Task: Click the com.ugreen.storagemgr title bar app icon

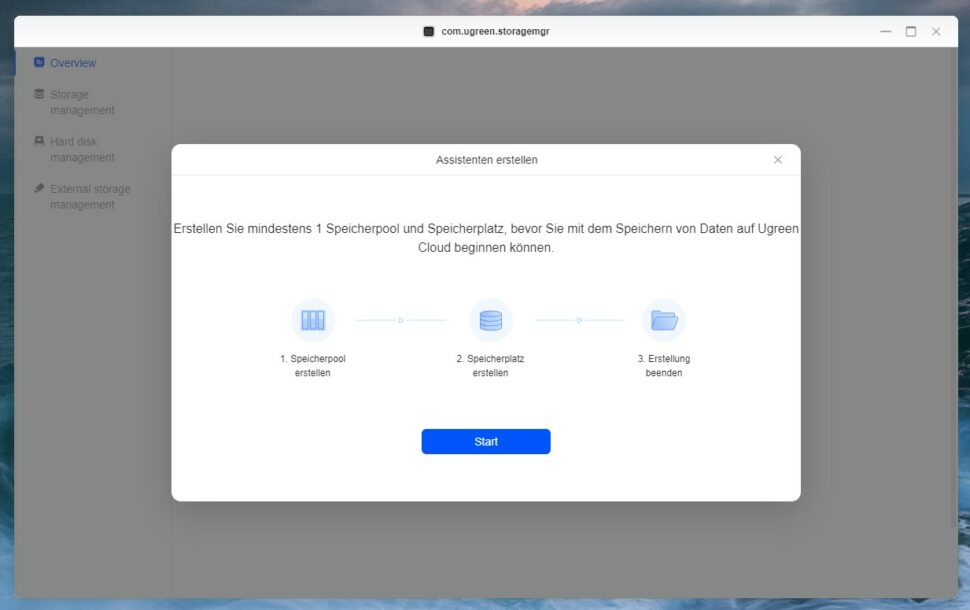Action: click(x=428, y=31)
